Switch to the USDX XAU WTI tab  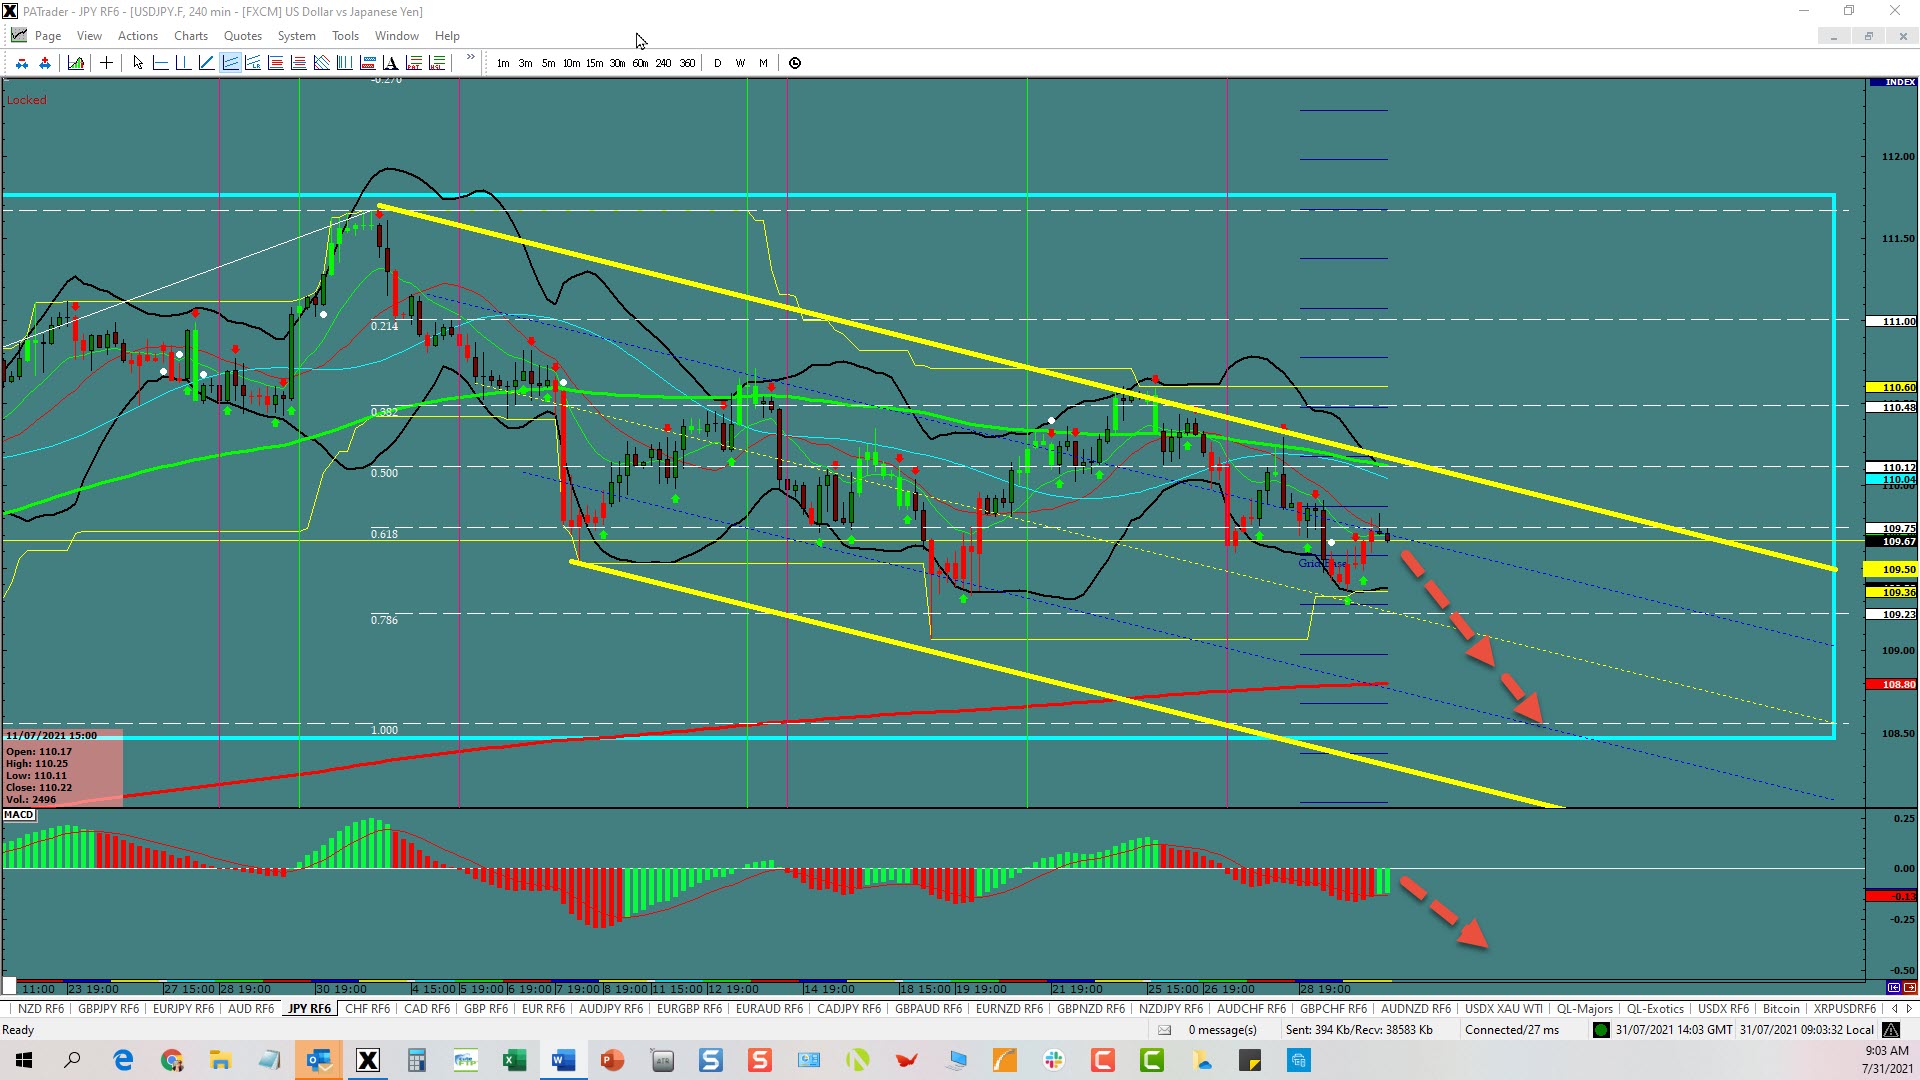(1504, 1009)
